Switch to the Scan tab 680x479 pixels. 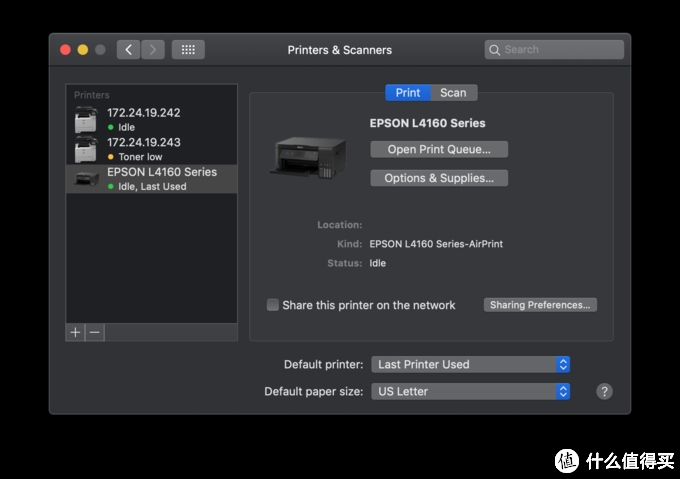pos(453,92)
